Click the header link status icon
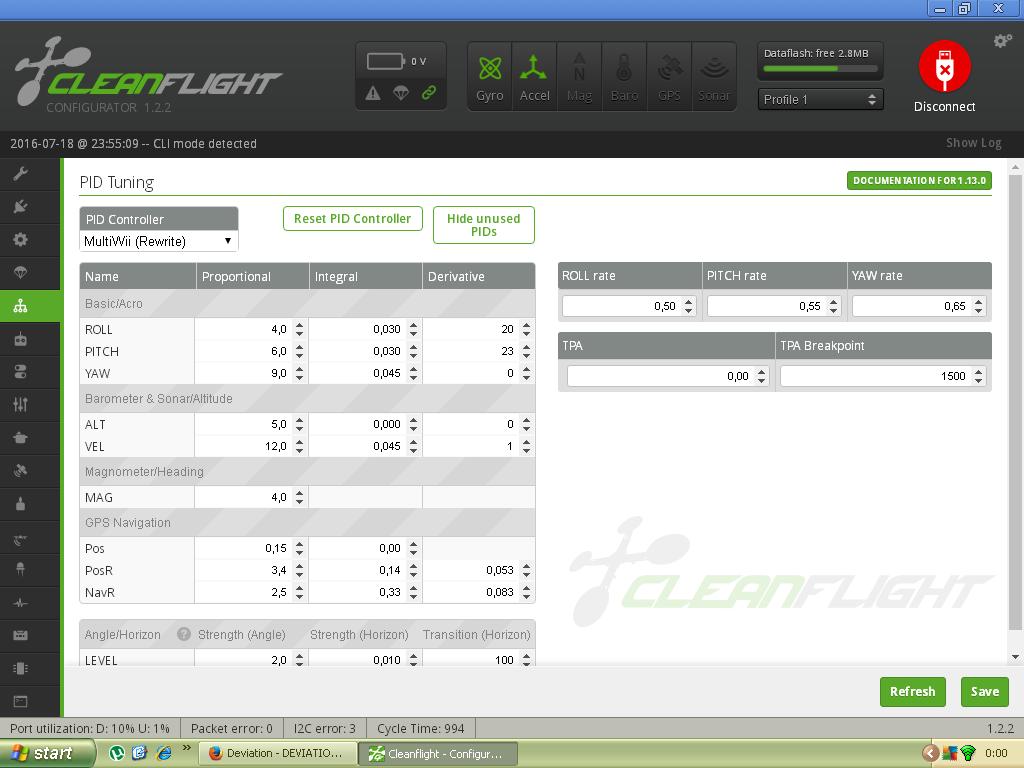 click(x=429, y=93)
